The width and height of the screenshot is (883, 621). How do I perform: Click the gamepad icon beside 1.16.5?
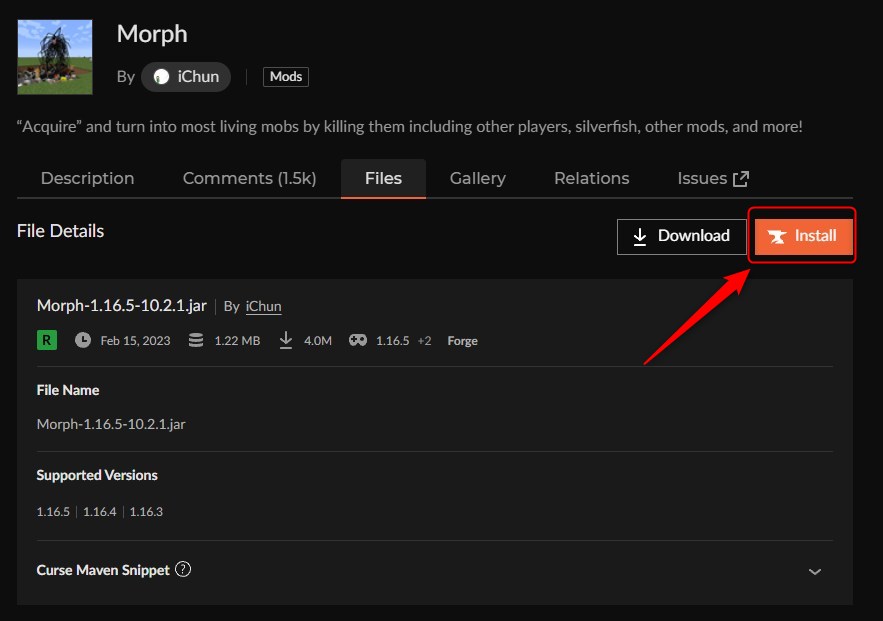pyautogui.click(x=357, y=340)
